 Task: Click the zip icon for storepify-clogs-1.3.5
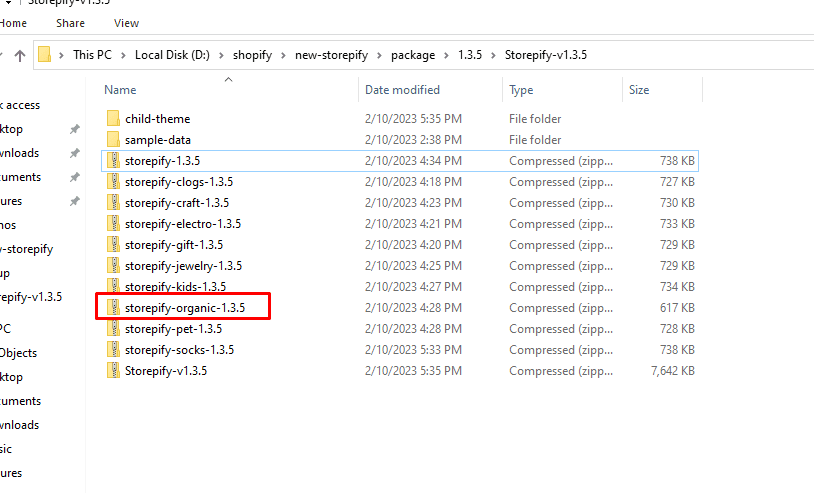tap(113, 182)
